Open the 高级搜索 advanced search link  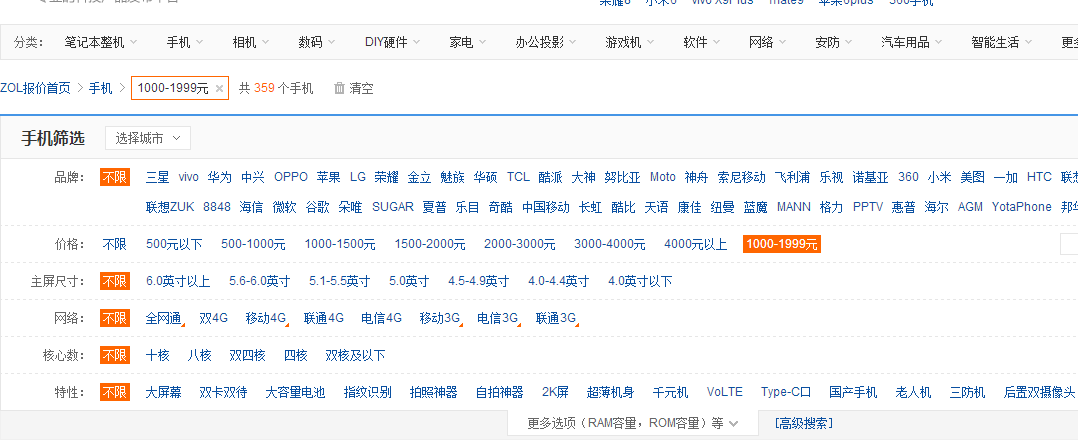804,423
